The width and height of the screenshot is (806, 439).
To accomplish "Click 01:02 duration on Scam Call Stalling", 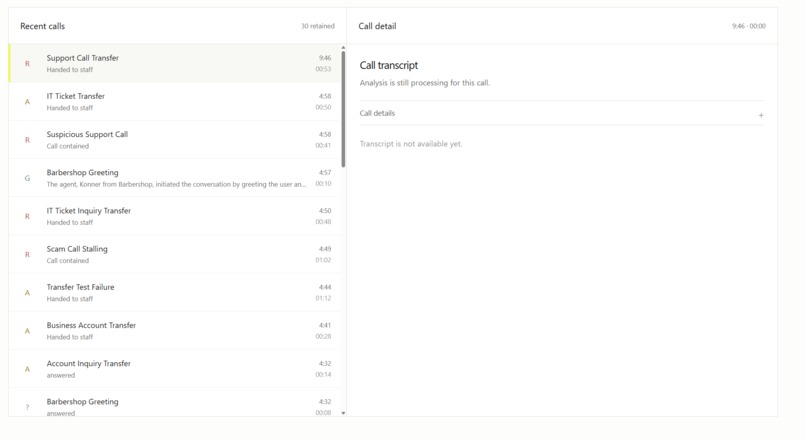I will (323, 260).
